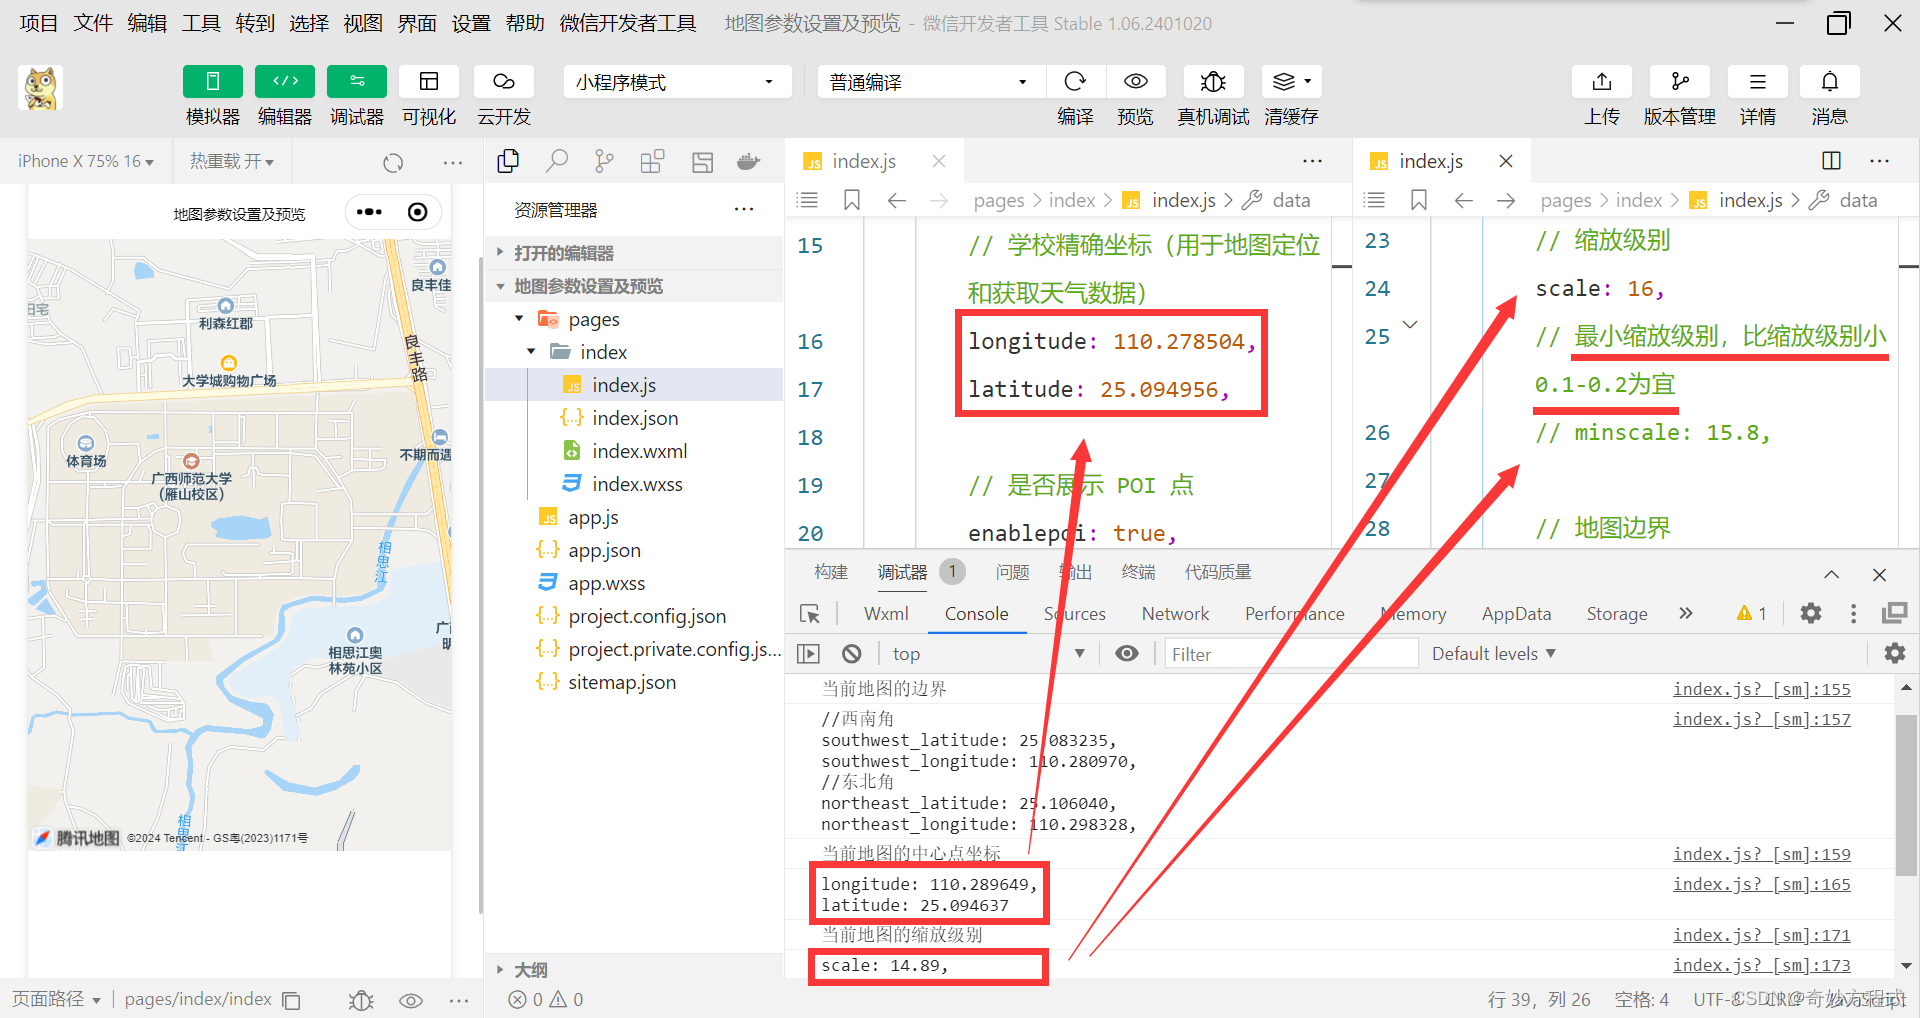Image resolution: width=1920 pixels, height=1018 pixels.
Task: Open the 文件 menu
Action: pyautogui.click(x=93, y=23)
